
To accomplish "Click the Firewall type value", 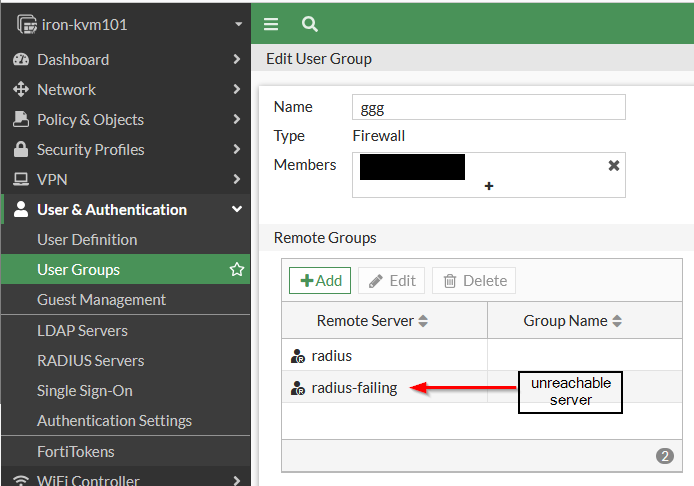I will point(378,136).
